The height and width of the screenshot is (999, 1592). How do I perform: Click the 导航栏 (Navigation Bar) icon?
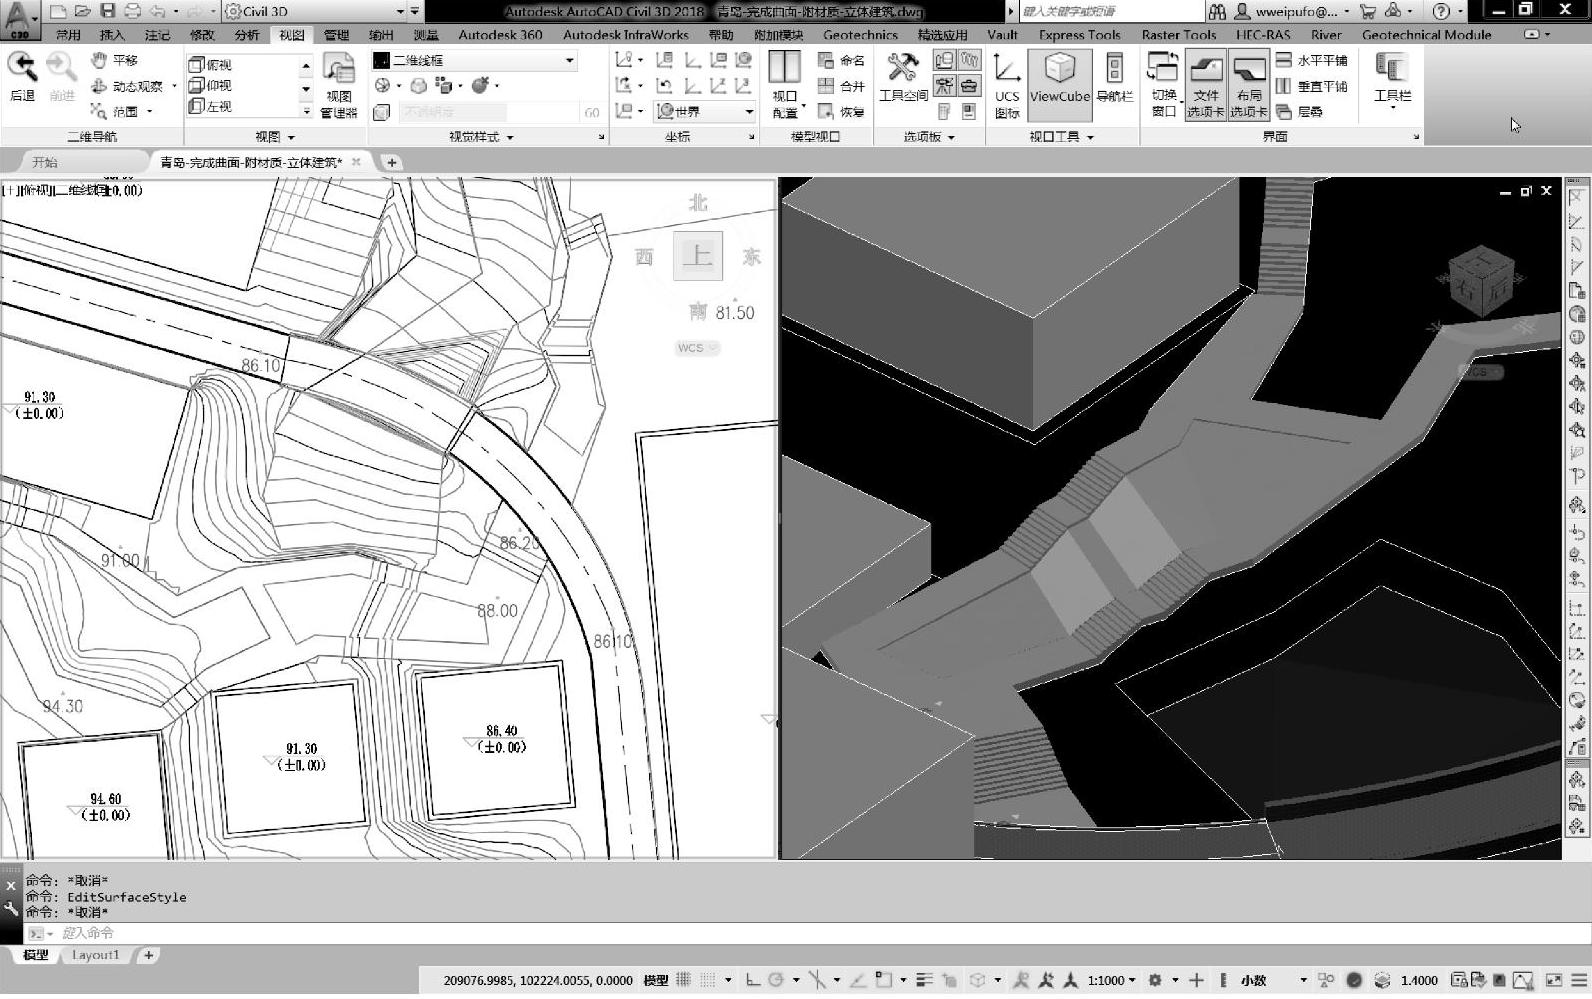pos(1114,78)
